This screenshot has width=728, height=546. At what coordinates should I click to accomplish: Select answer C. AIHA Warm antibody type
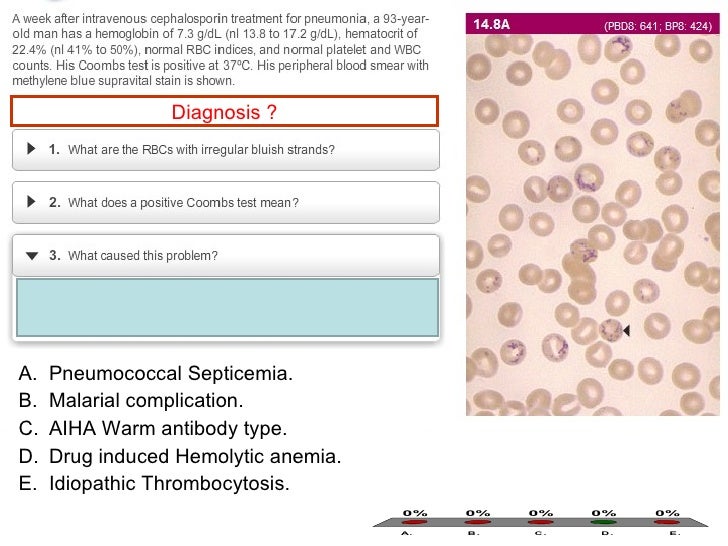(153, 428)
